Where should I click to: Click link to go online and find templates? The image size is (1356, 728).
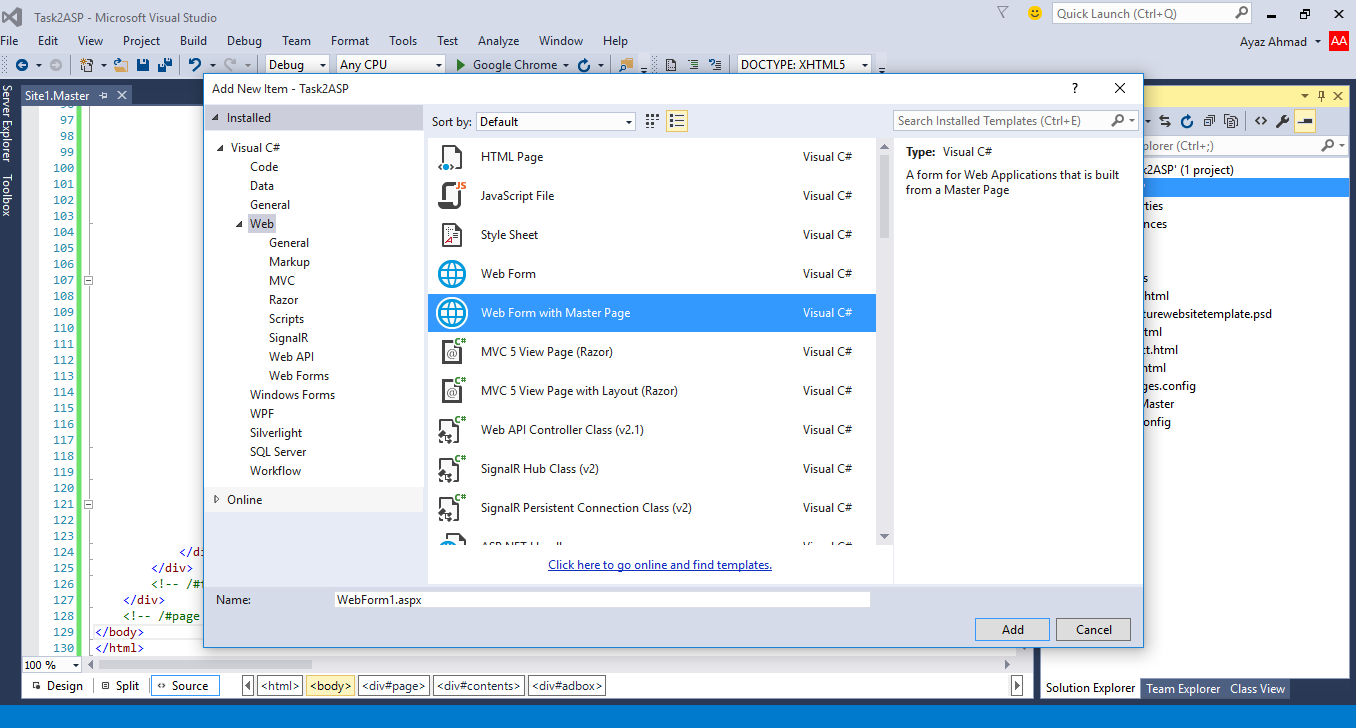pos(660,565)
